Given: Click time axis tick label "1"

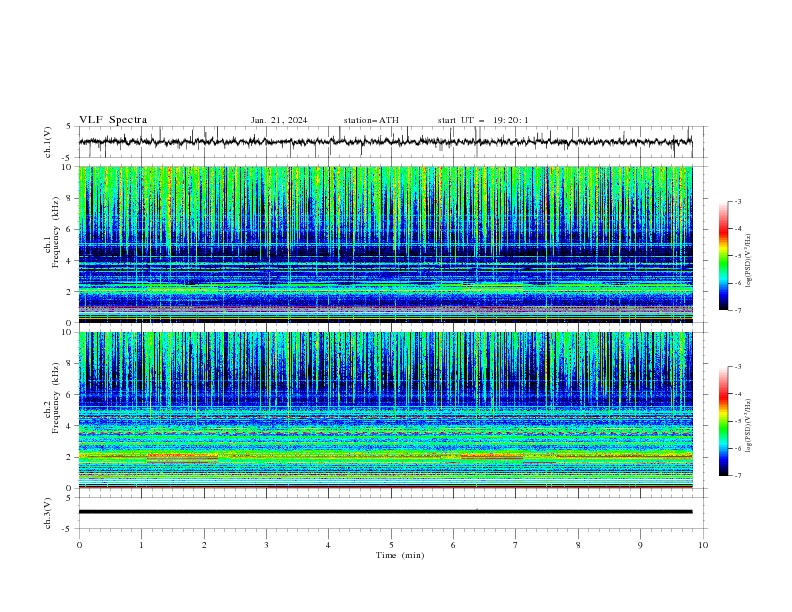Looking at the screenshot, I should [x=141, y=545].
